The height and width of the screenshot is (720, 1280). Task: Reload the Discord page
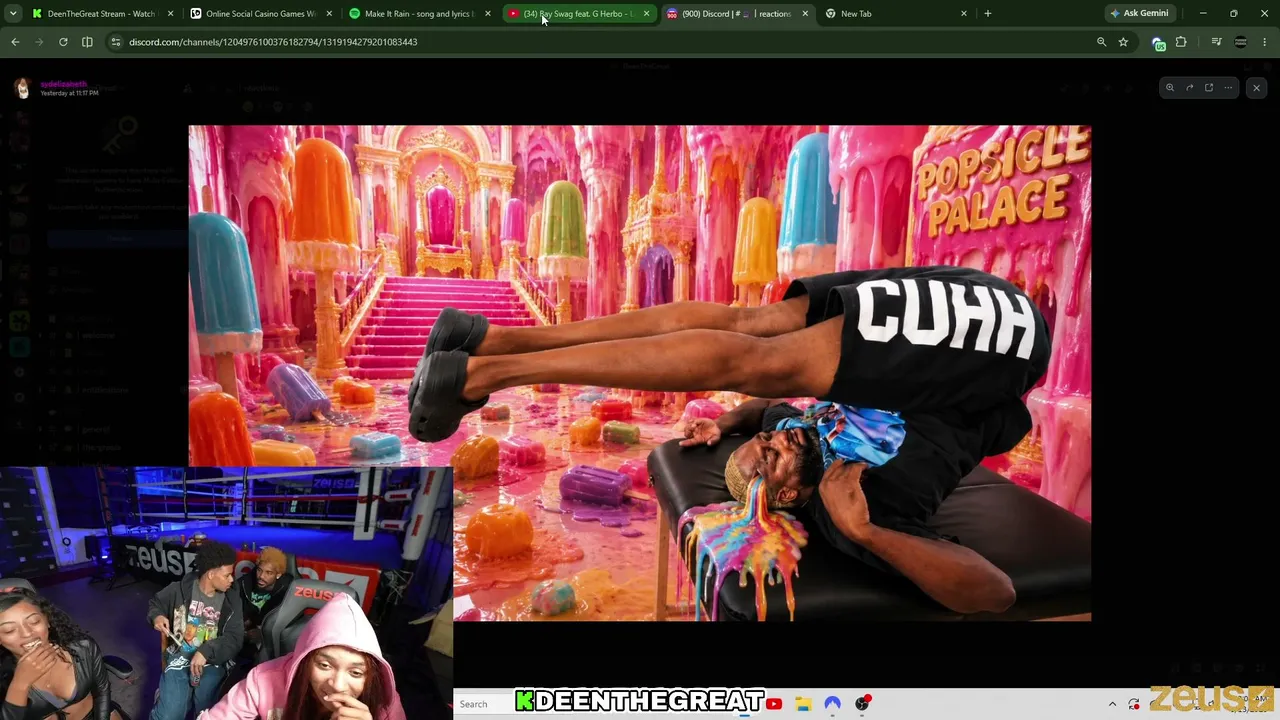coord(63,42)
